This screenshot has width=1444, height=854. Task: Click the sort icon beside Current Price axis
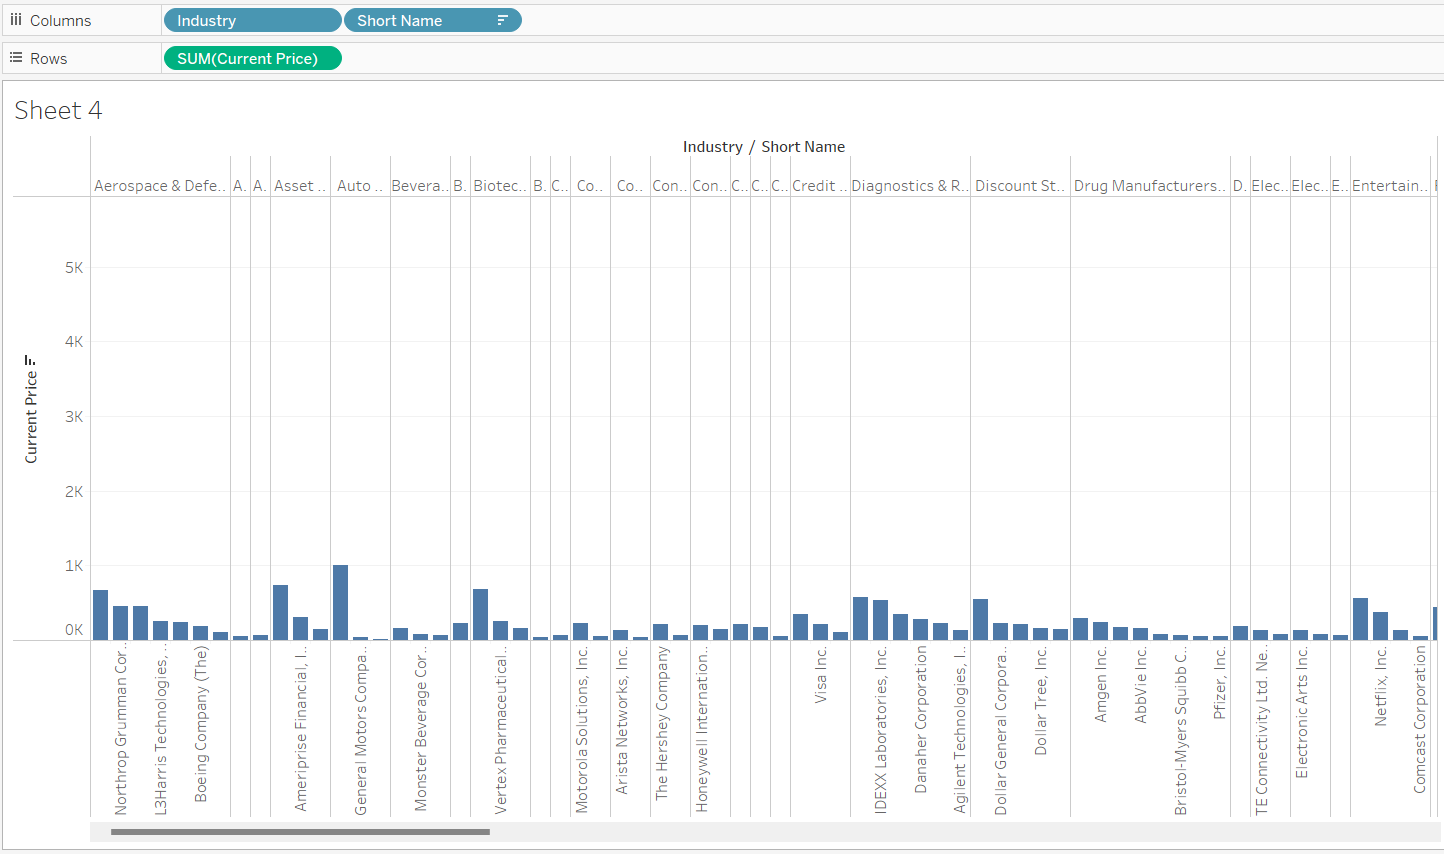[31, 361]
